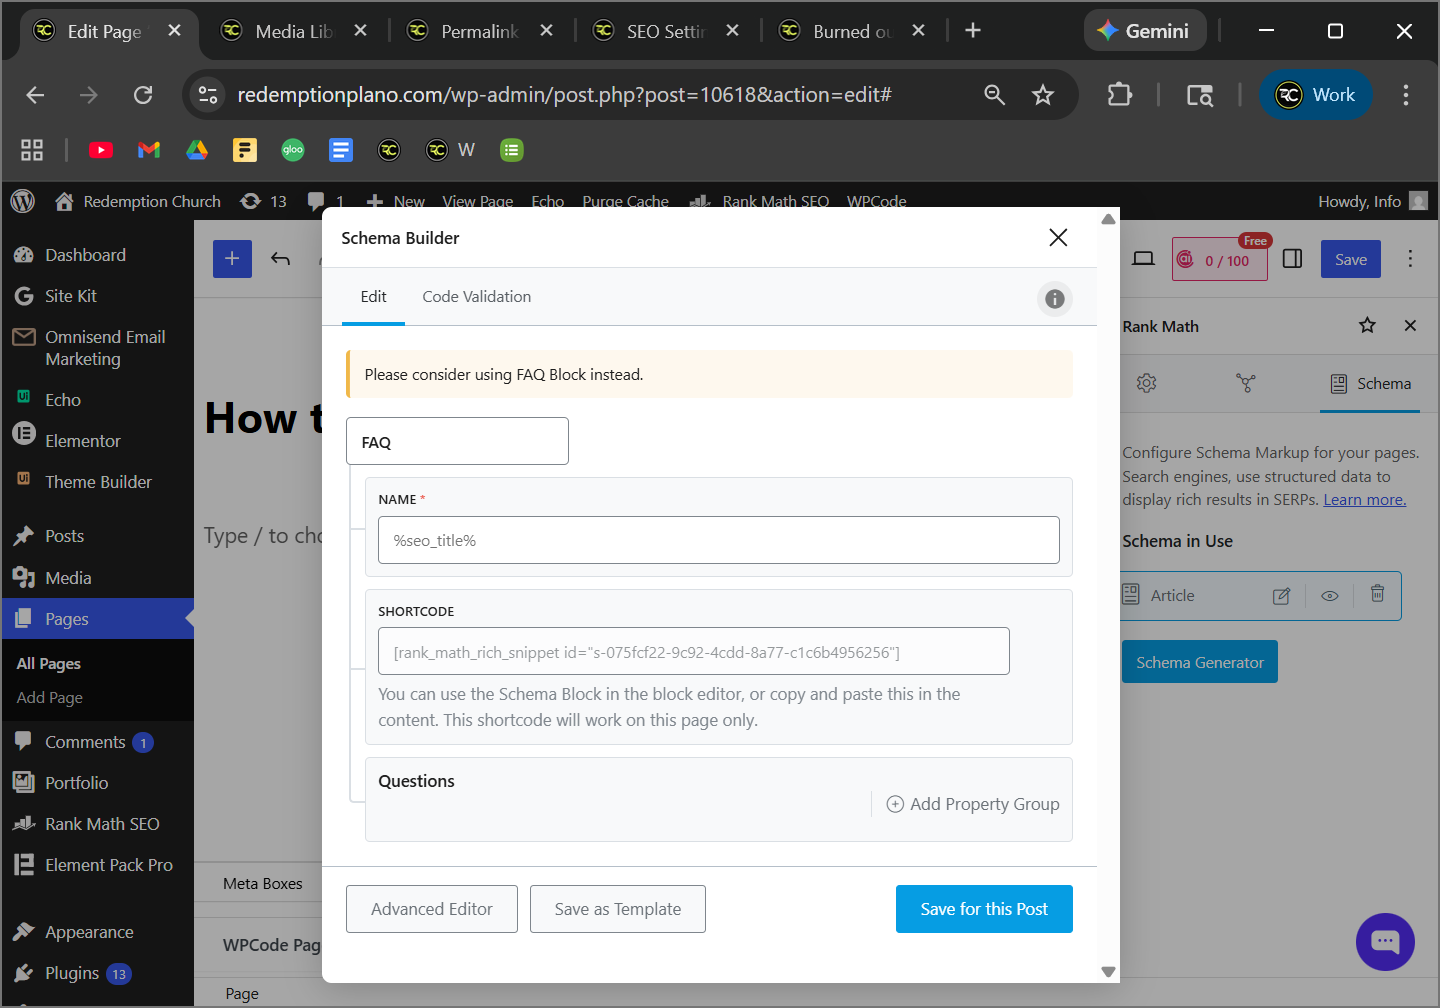This screenshot has height=1008, width=1440.
Task: Toggle the editor settings sidebar panel
Action: click(1292, 259)
